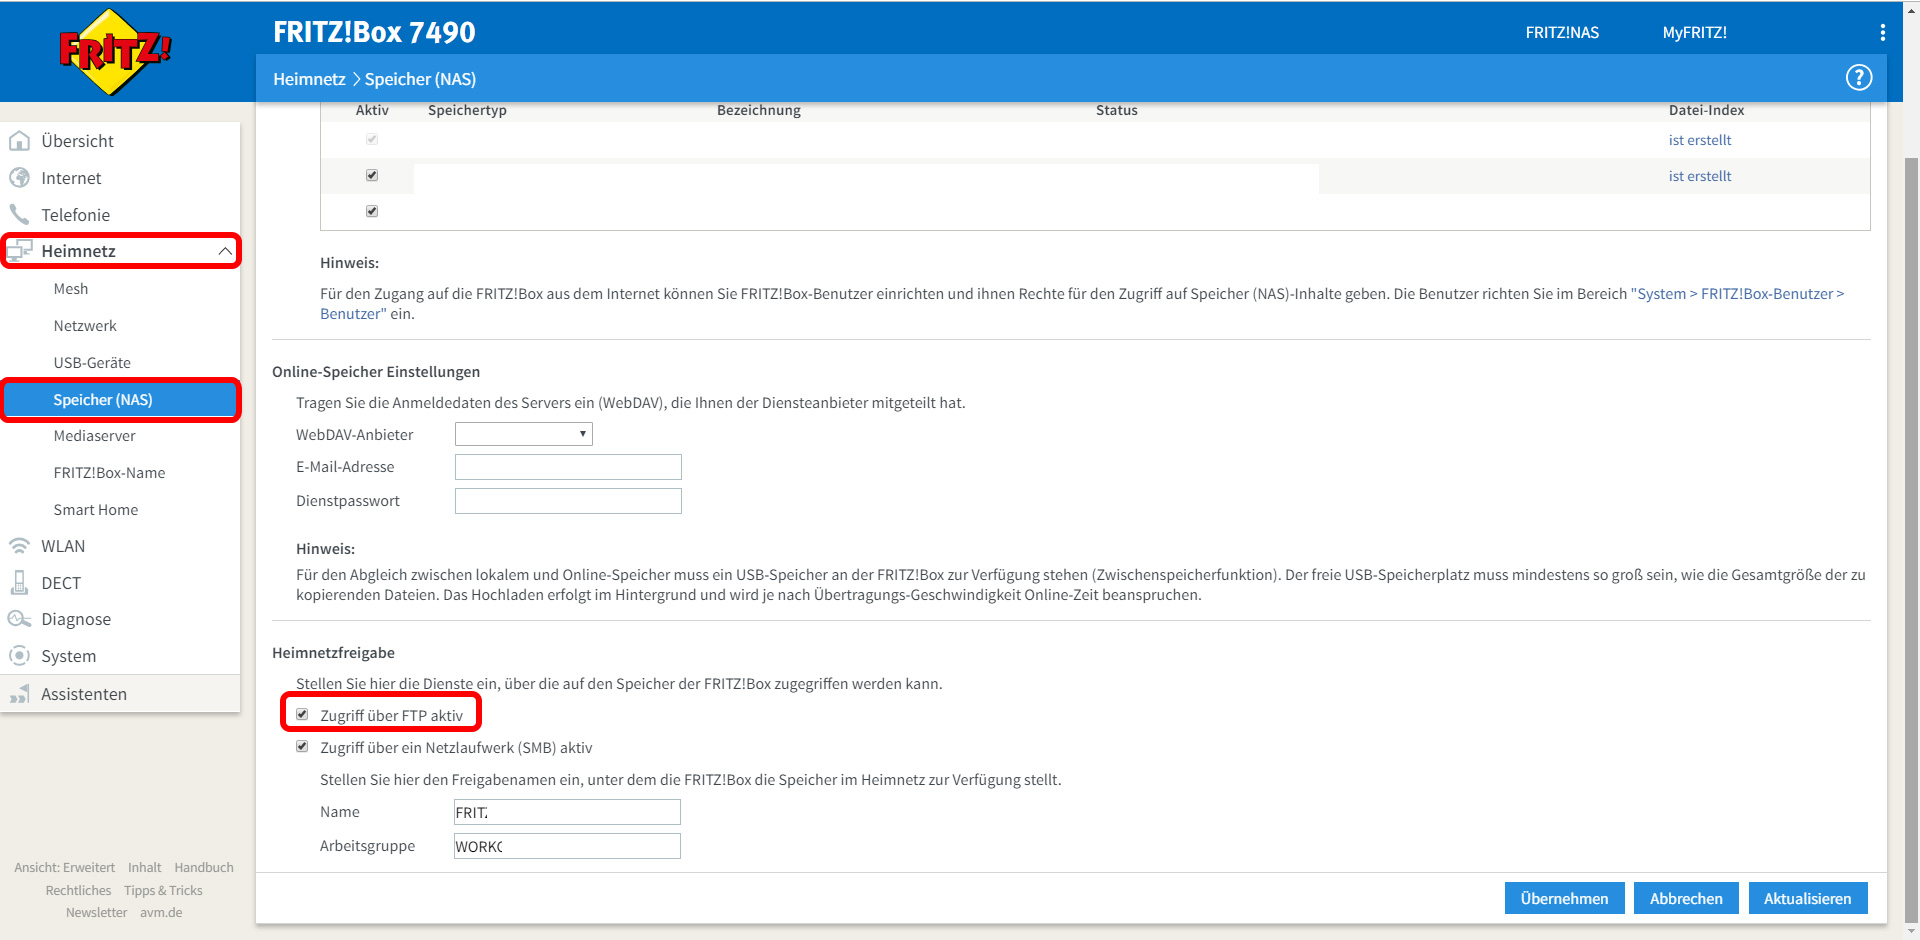Focus the E-Mail-Adresse input field
This screenshot has height=940, width=1920.
point(568,467)
